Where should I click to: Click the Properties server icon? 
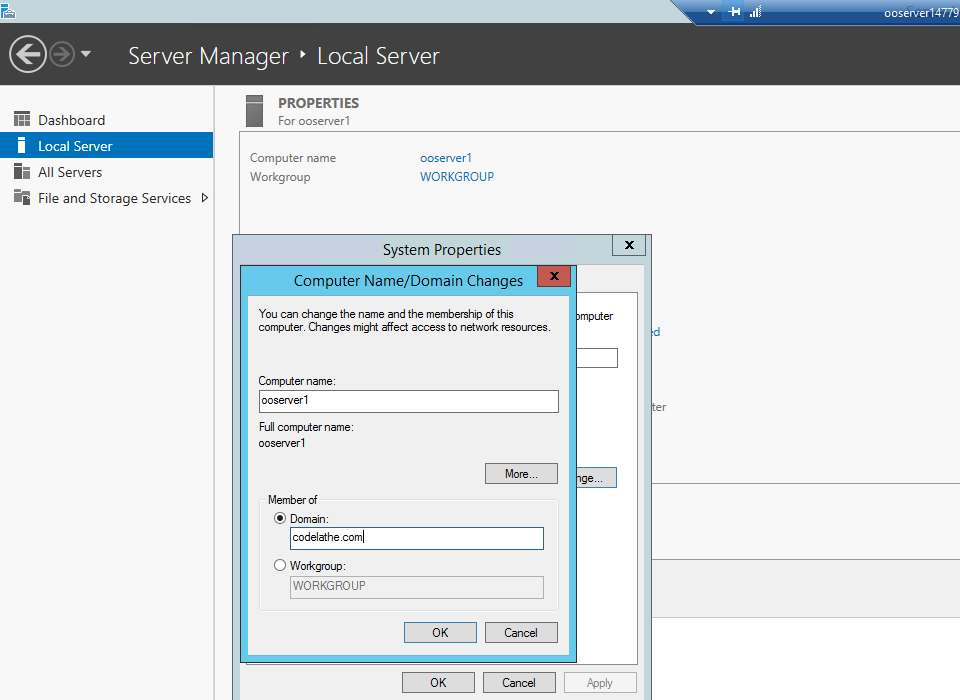tap(255, 110)
